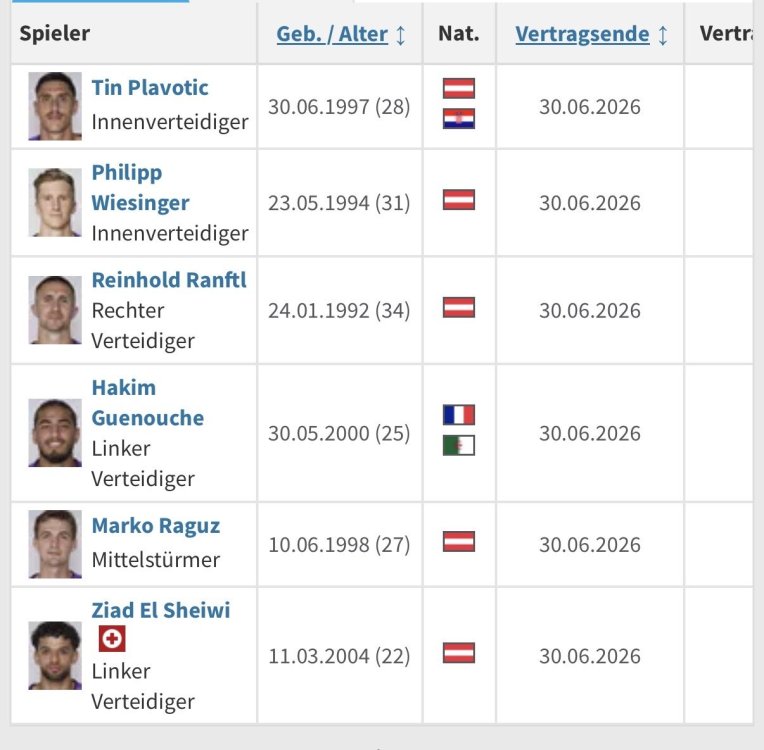Click Hakim Guenouche's French flag icon

[459, 414]
